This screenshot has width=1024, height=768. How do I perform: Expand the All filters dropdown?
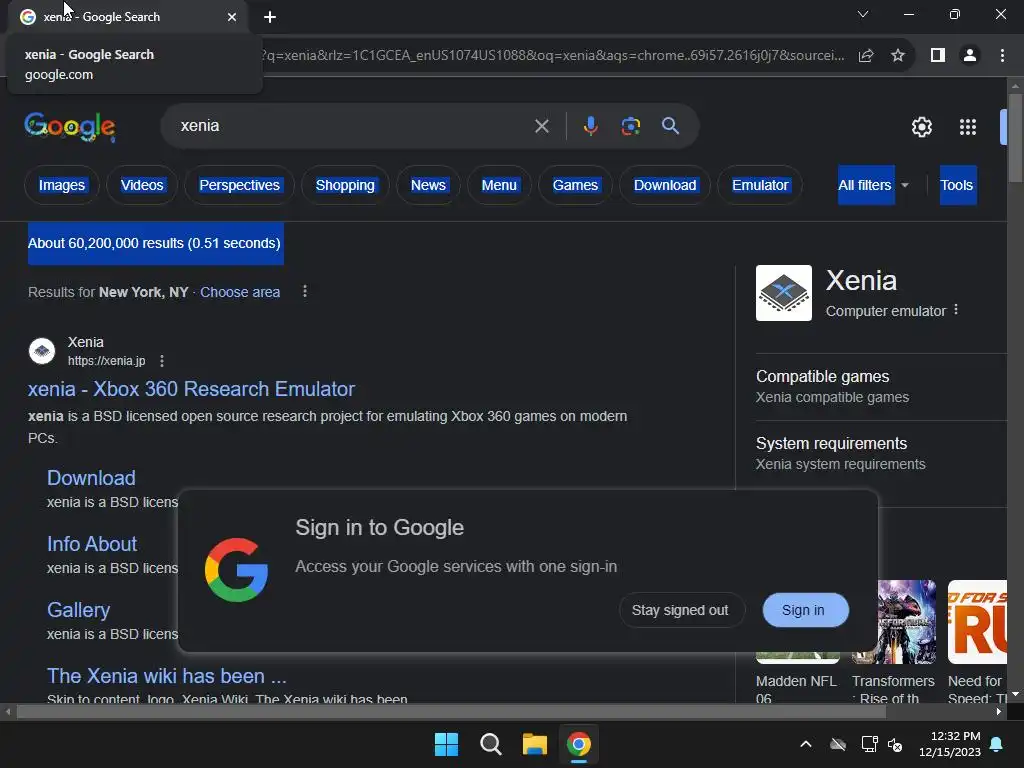click(873, 185)
